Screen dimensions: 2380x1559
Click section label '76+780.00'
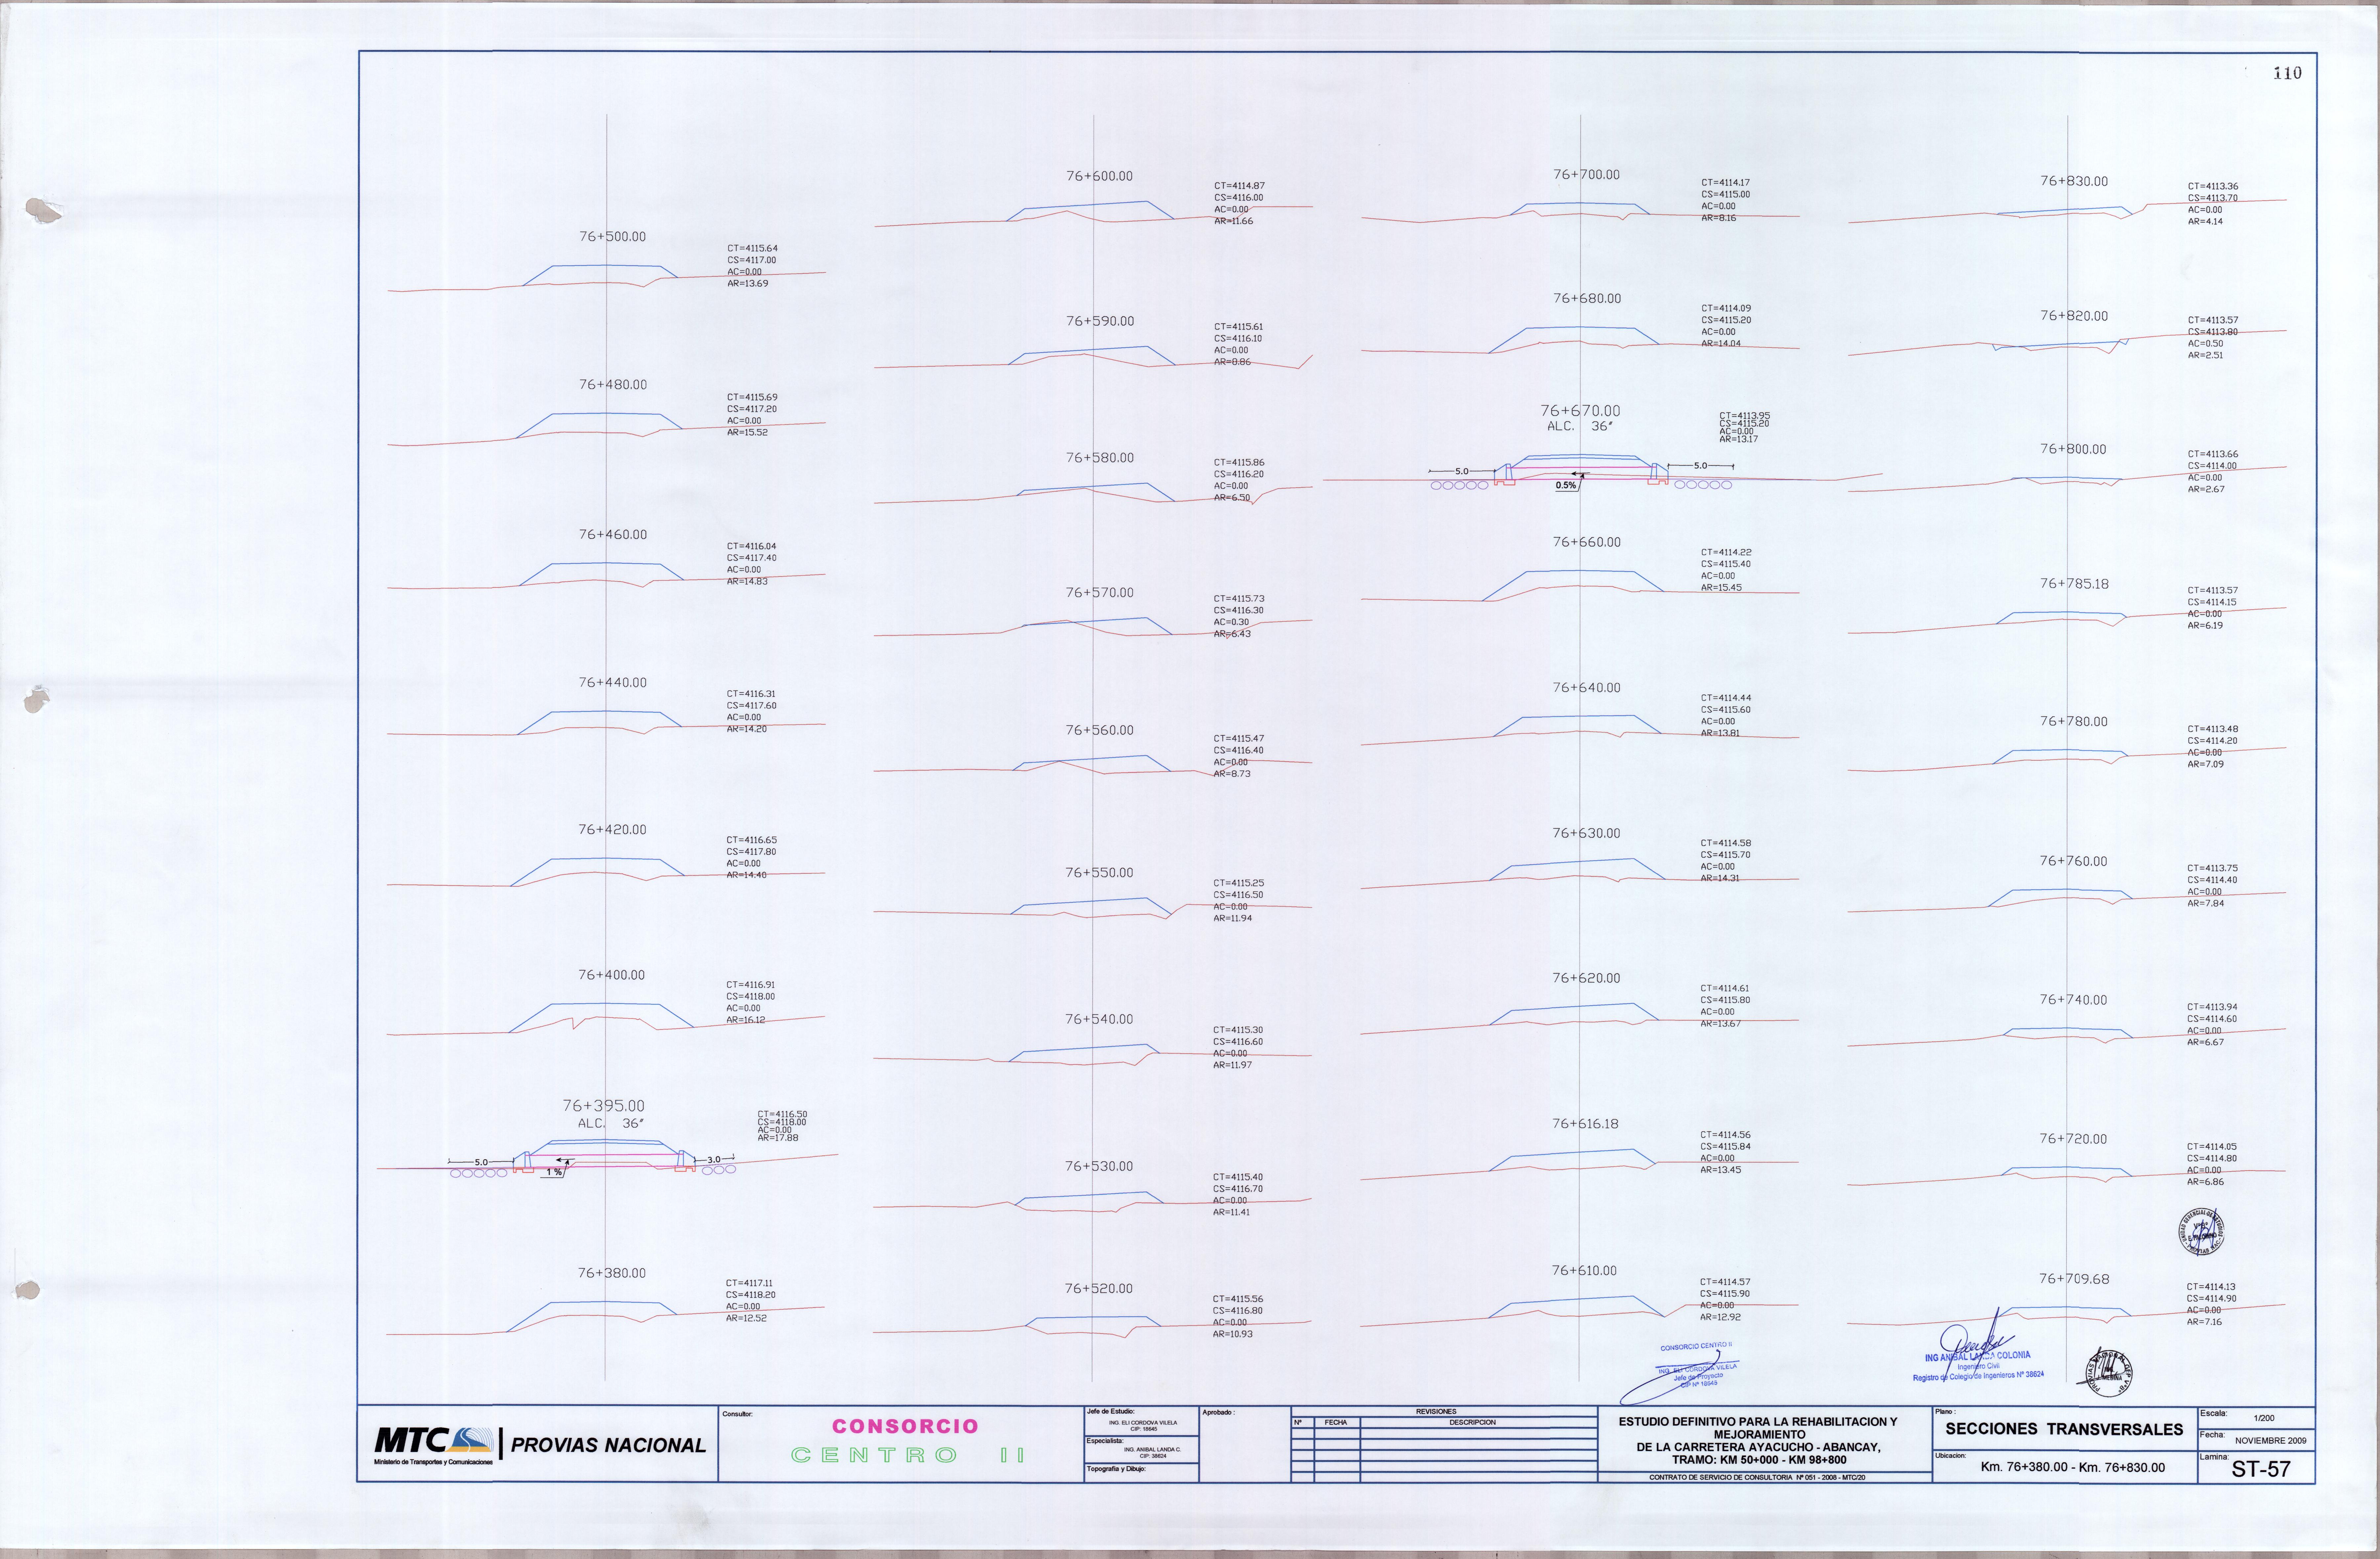click(x=2074, y=722)
